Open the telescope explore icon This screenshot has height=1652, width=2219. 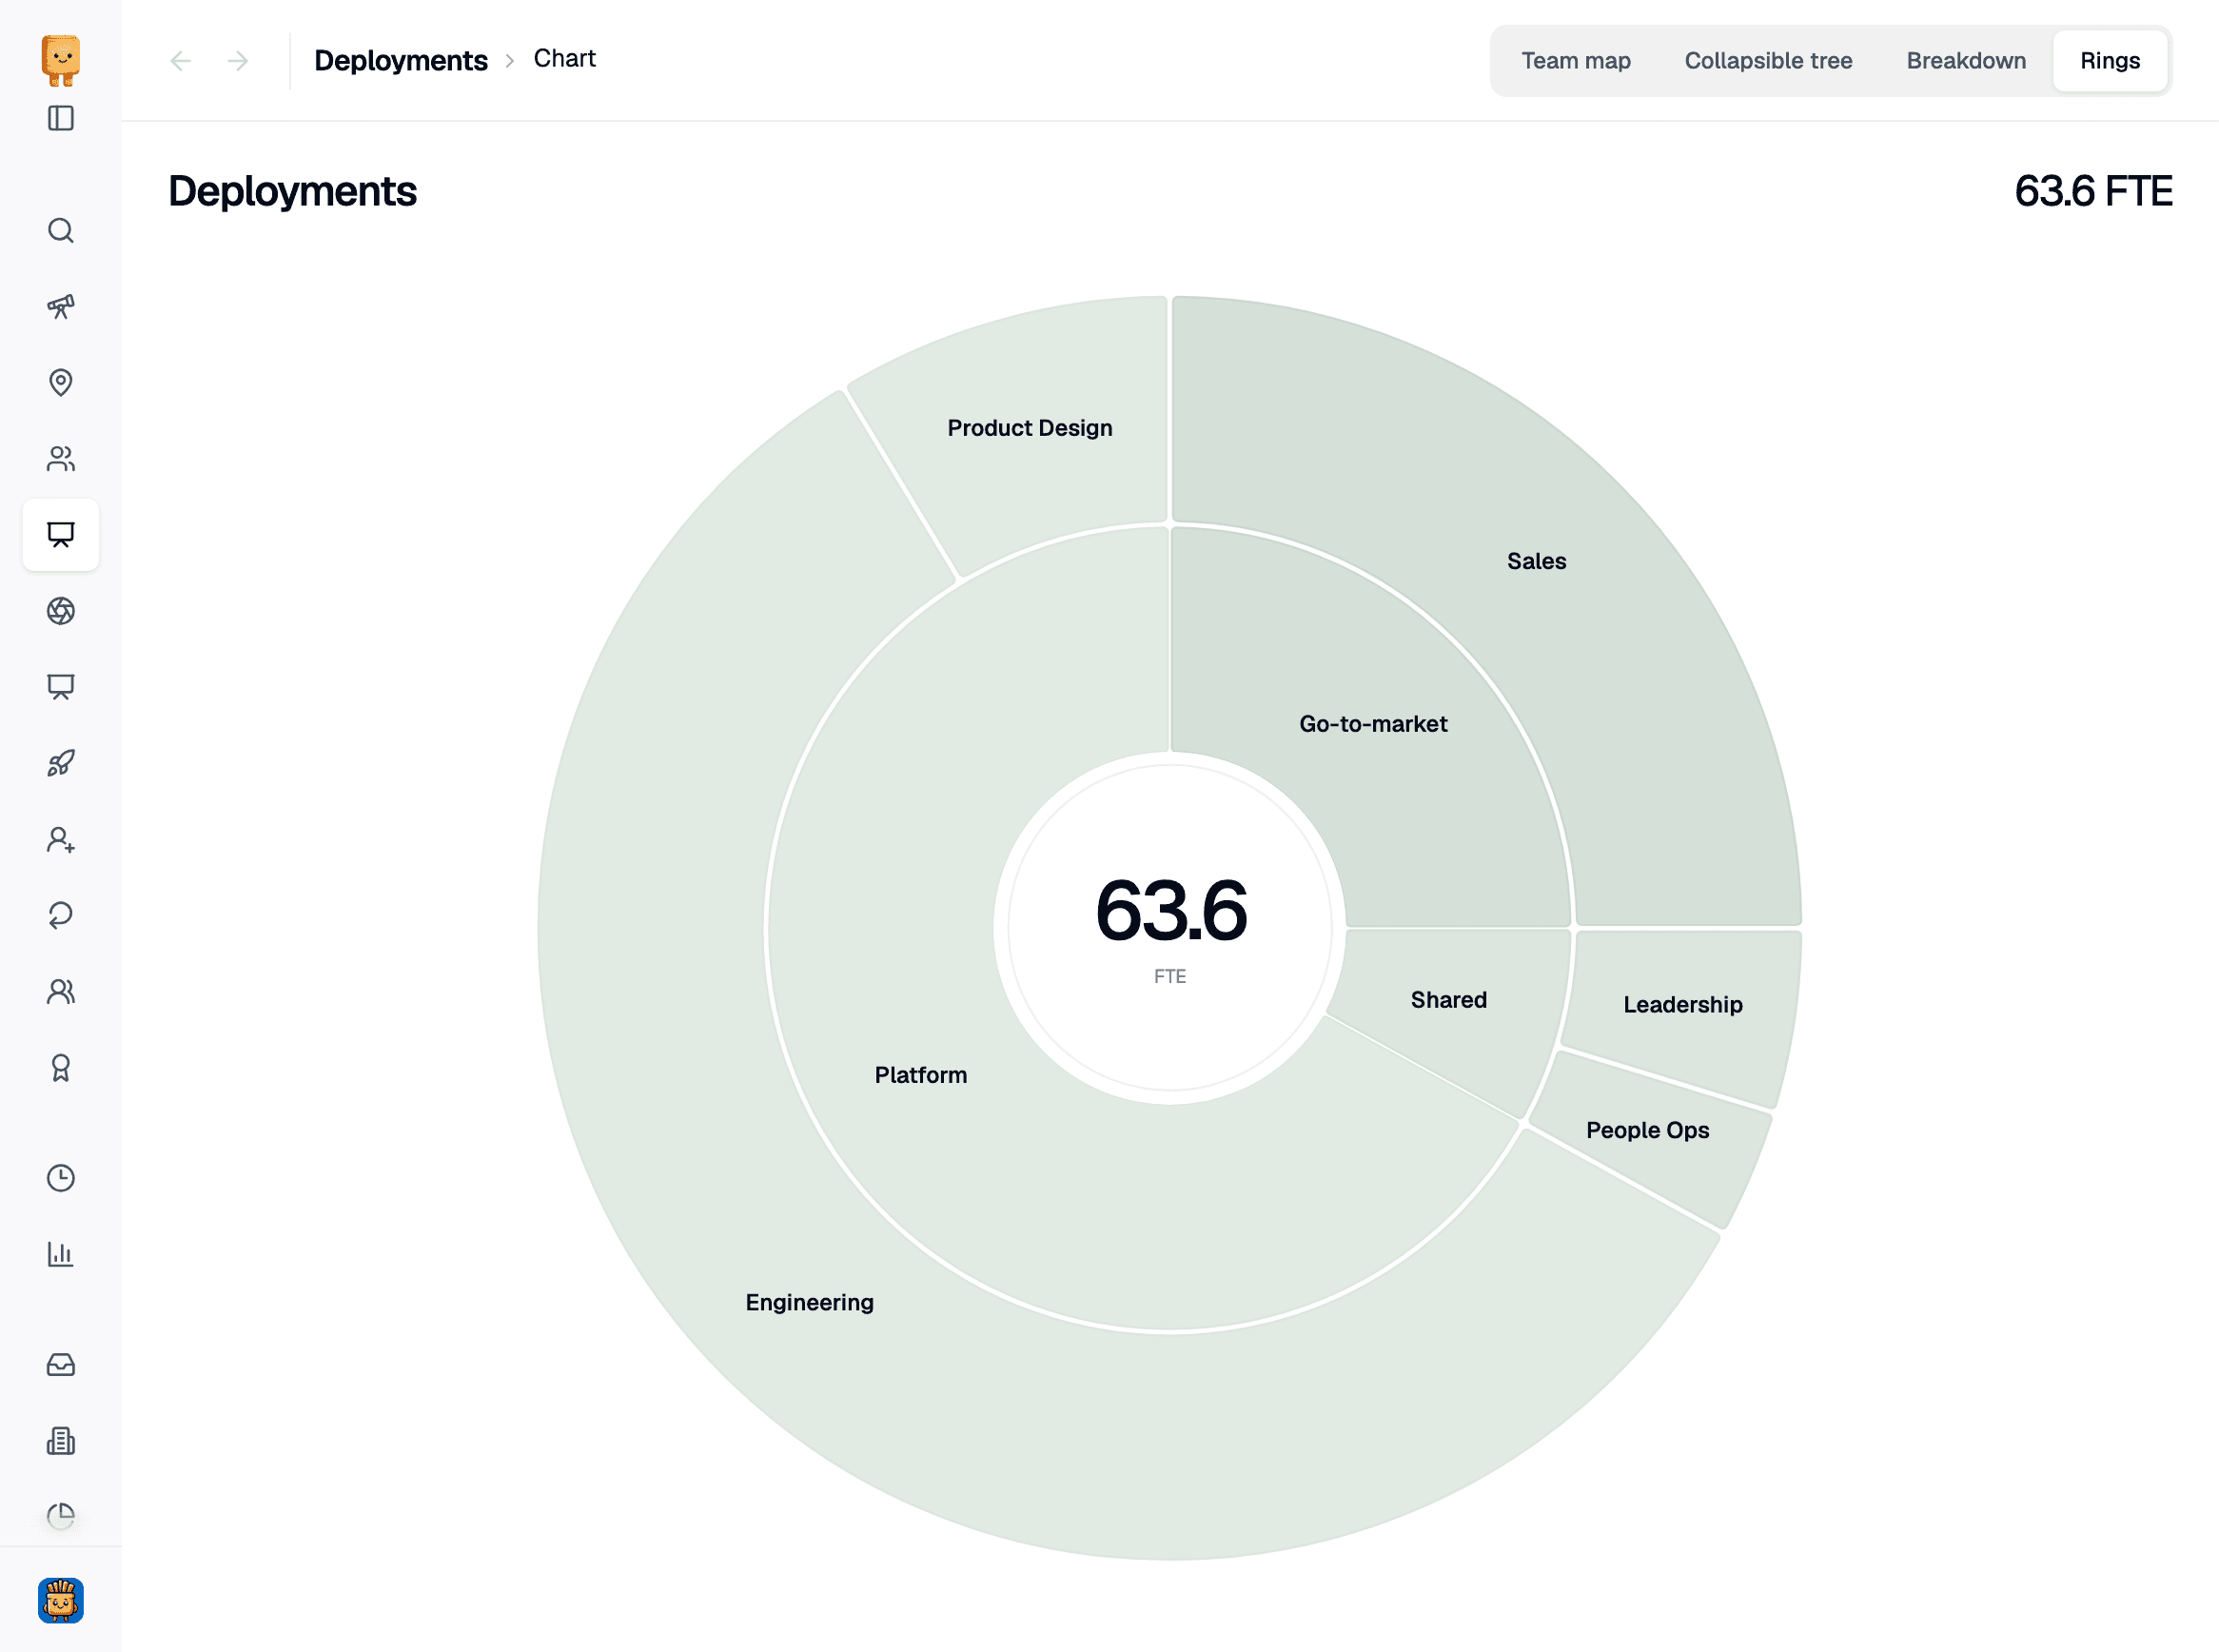pyautogui.click(x=61, y=306)
